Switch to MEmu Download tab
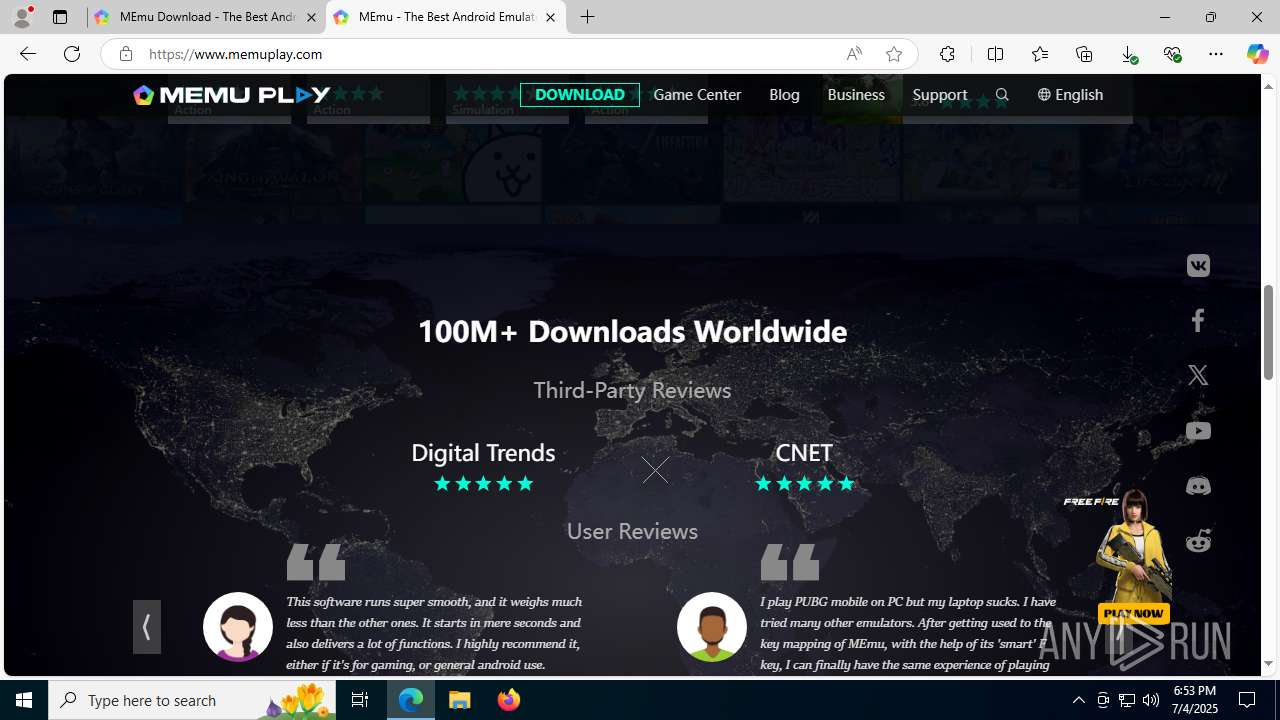 click(206, 17)
